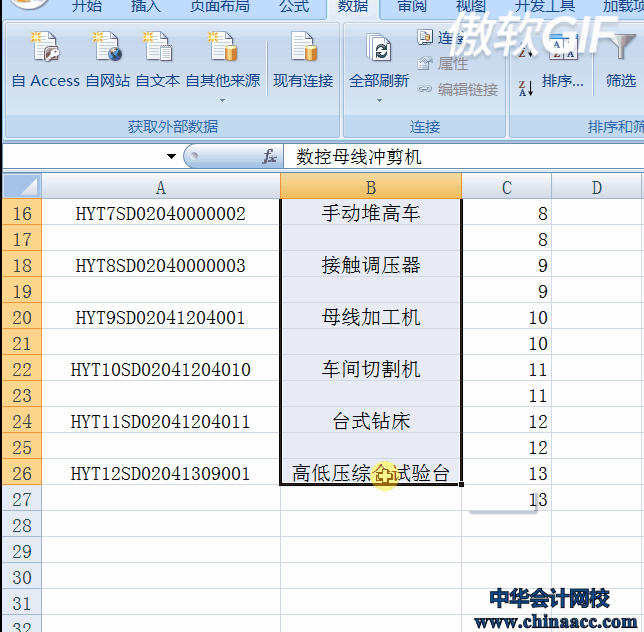Select row 27 header

click(x=22, y=499)
